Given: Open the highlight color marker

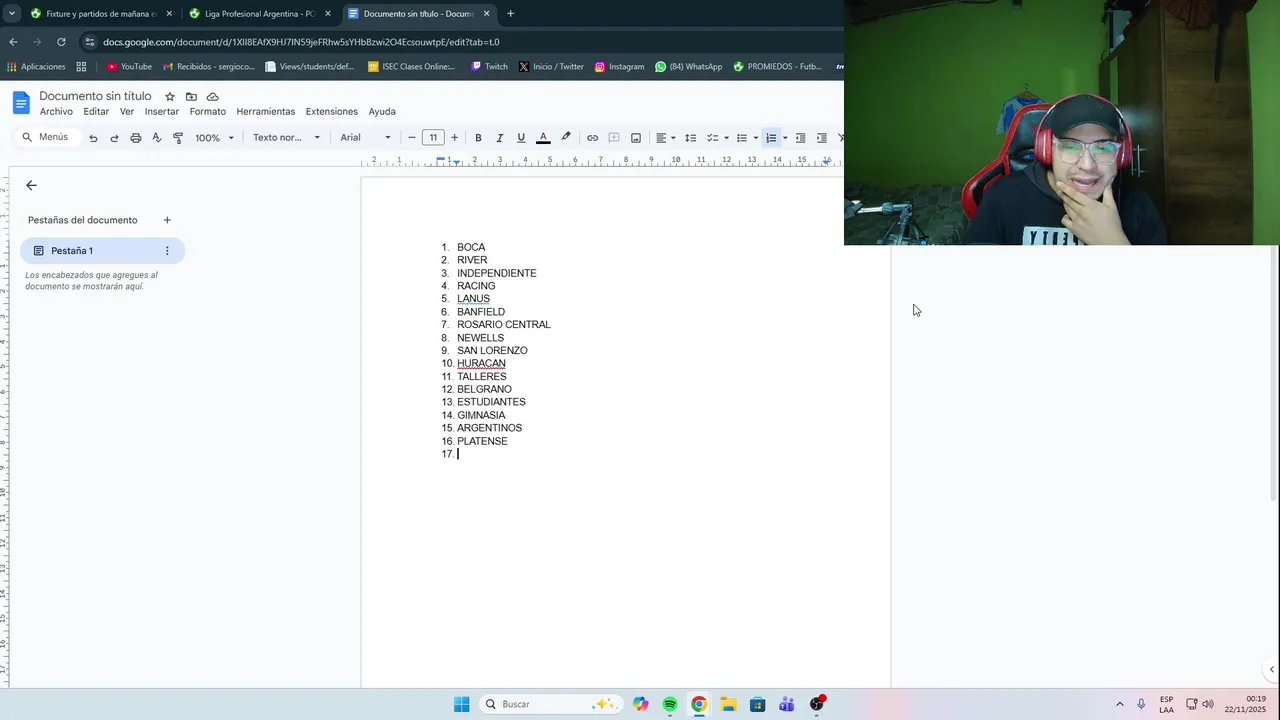Looking at the screenshot, I should (x=566, y=138).
